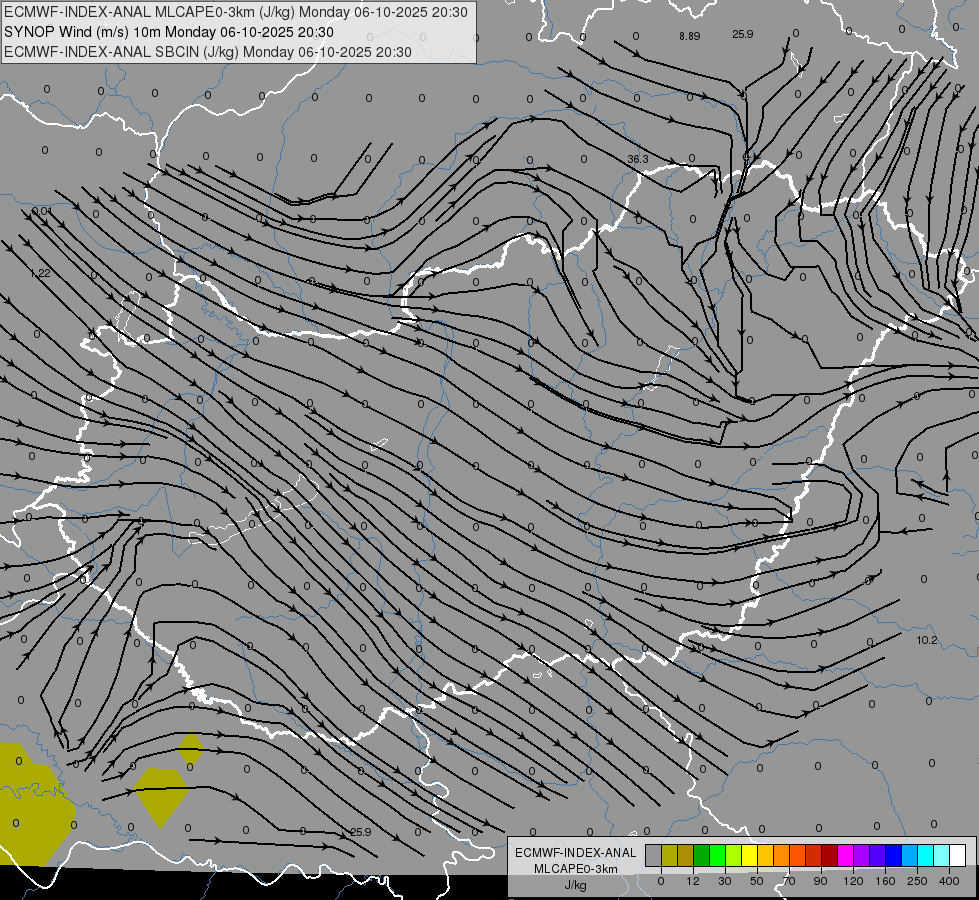Click the magenta swatch in the color scale
The width and height of the screenshot is (979, 900).
pos(845,855)
